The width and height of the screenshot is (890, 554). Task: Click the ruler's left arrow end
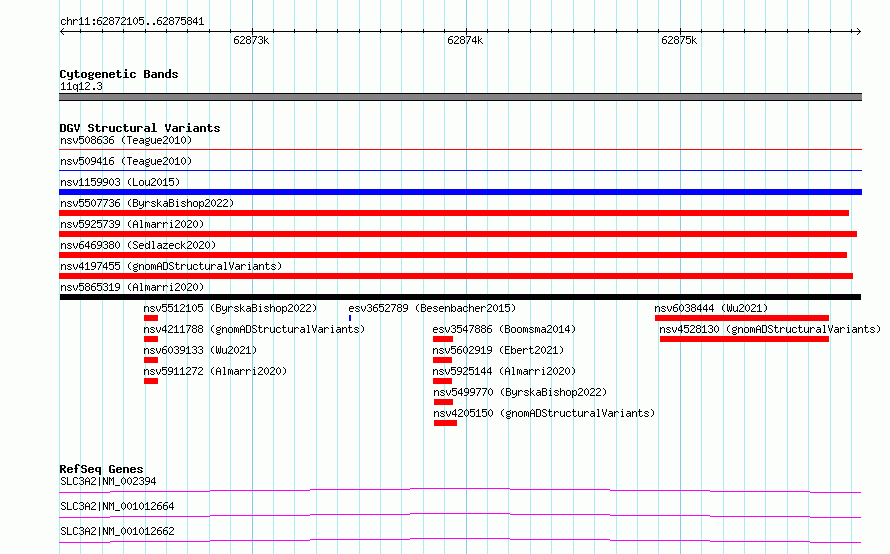(x=62, y=31)
